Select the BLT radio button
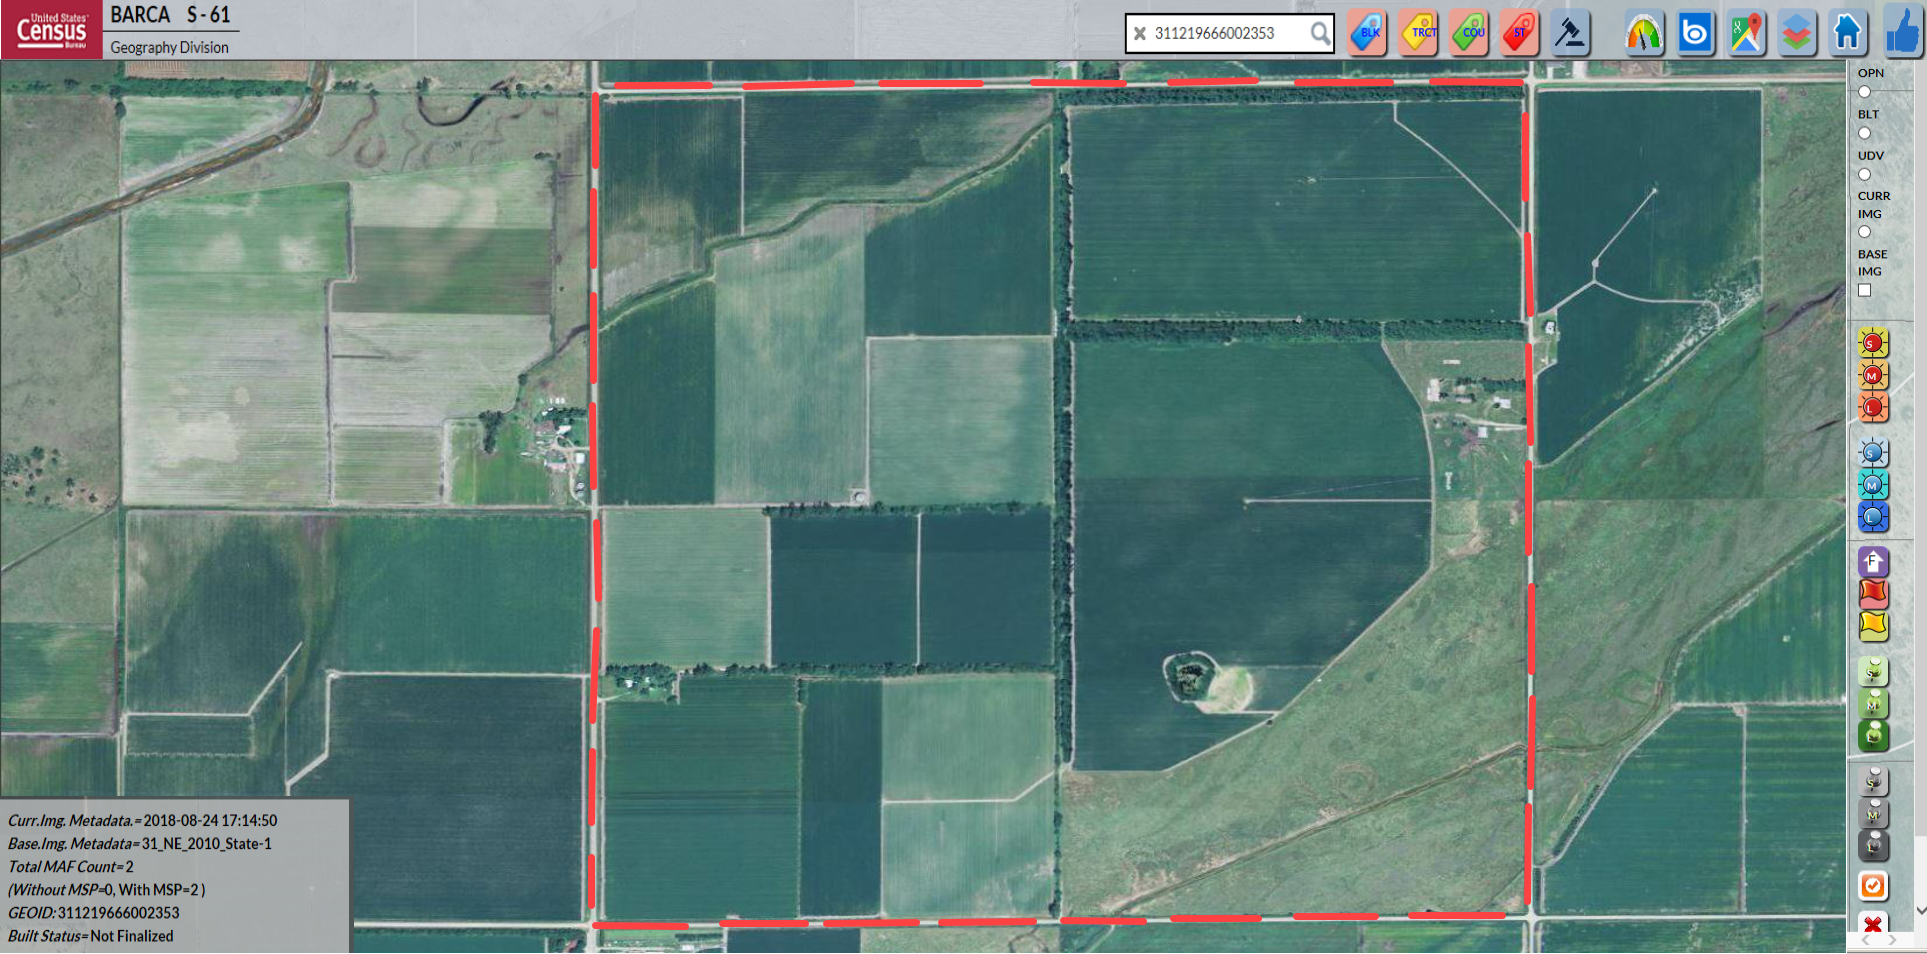1927x954 pixels. (x=1864, y=133)
